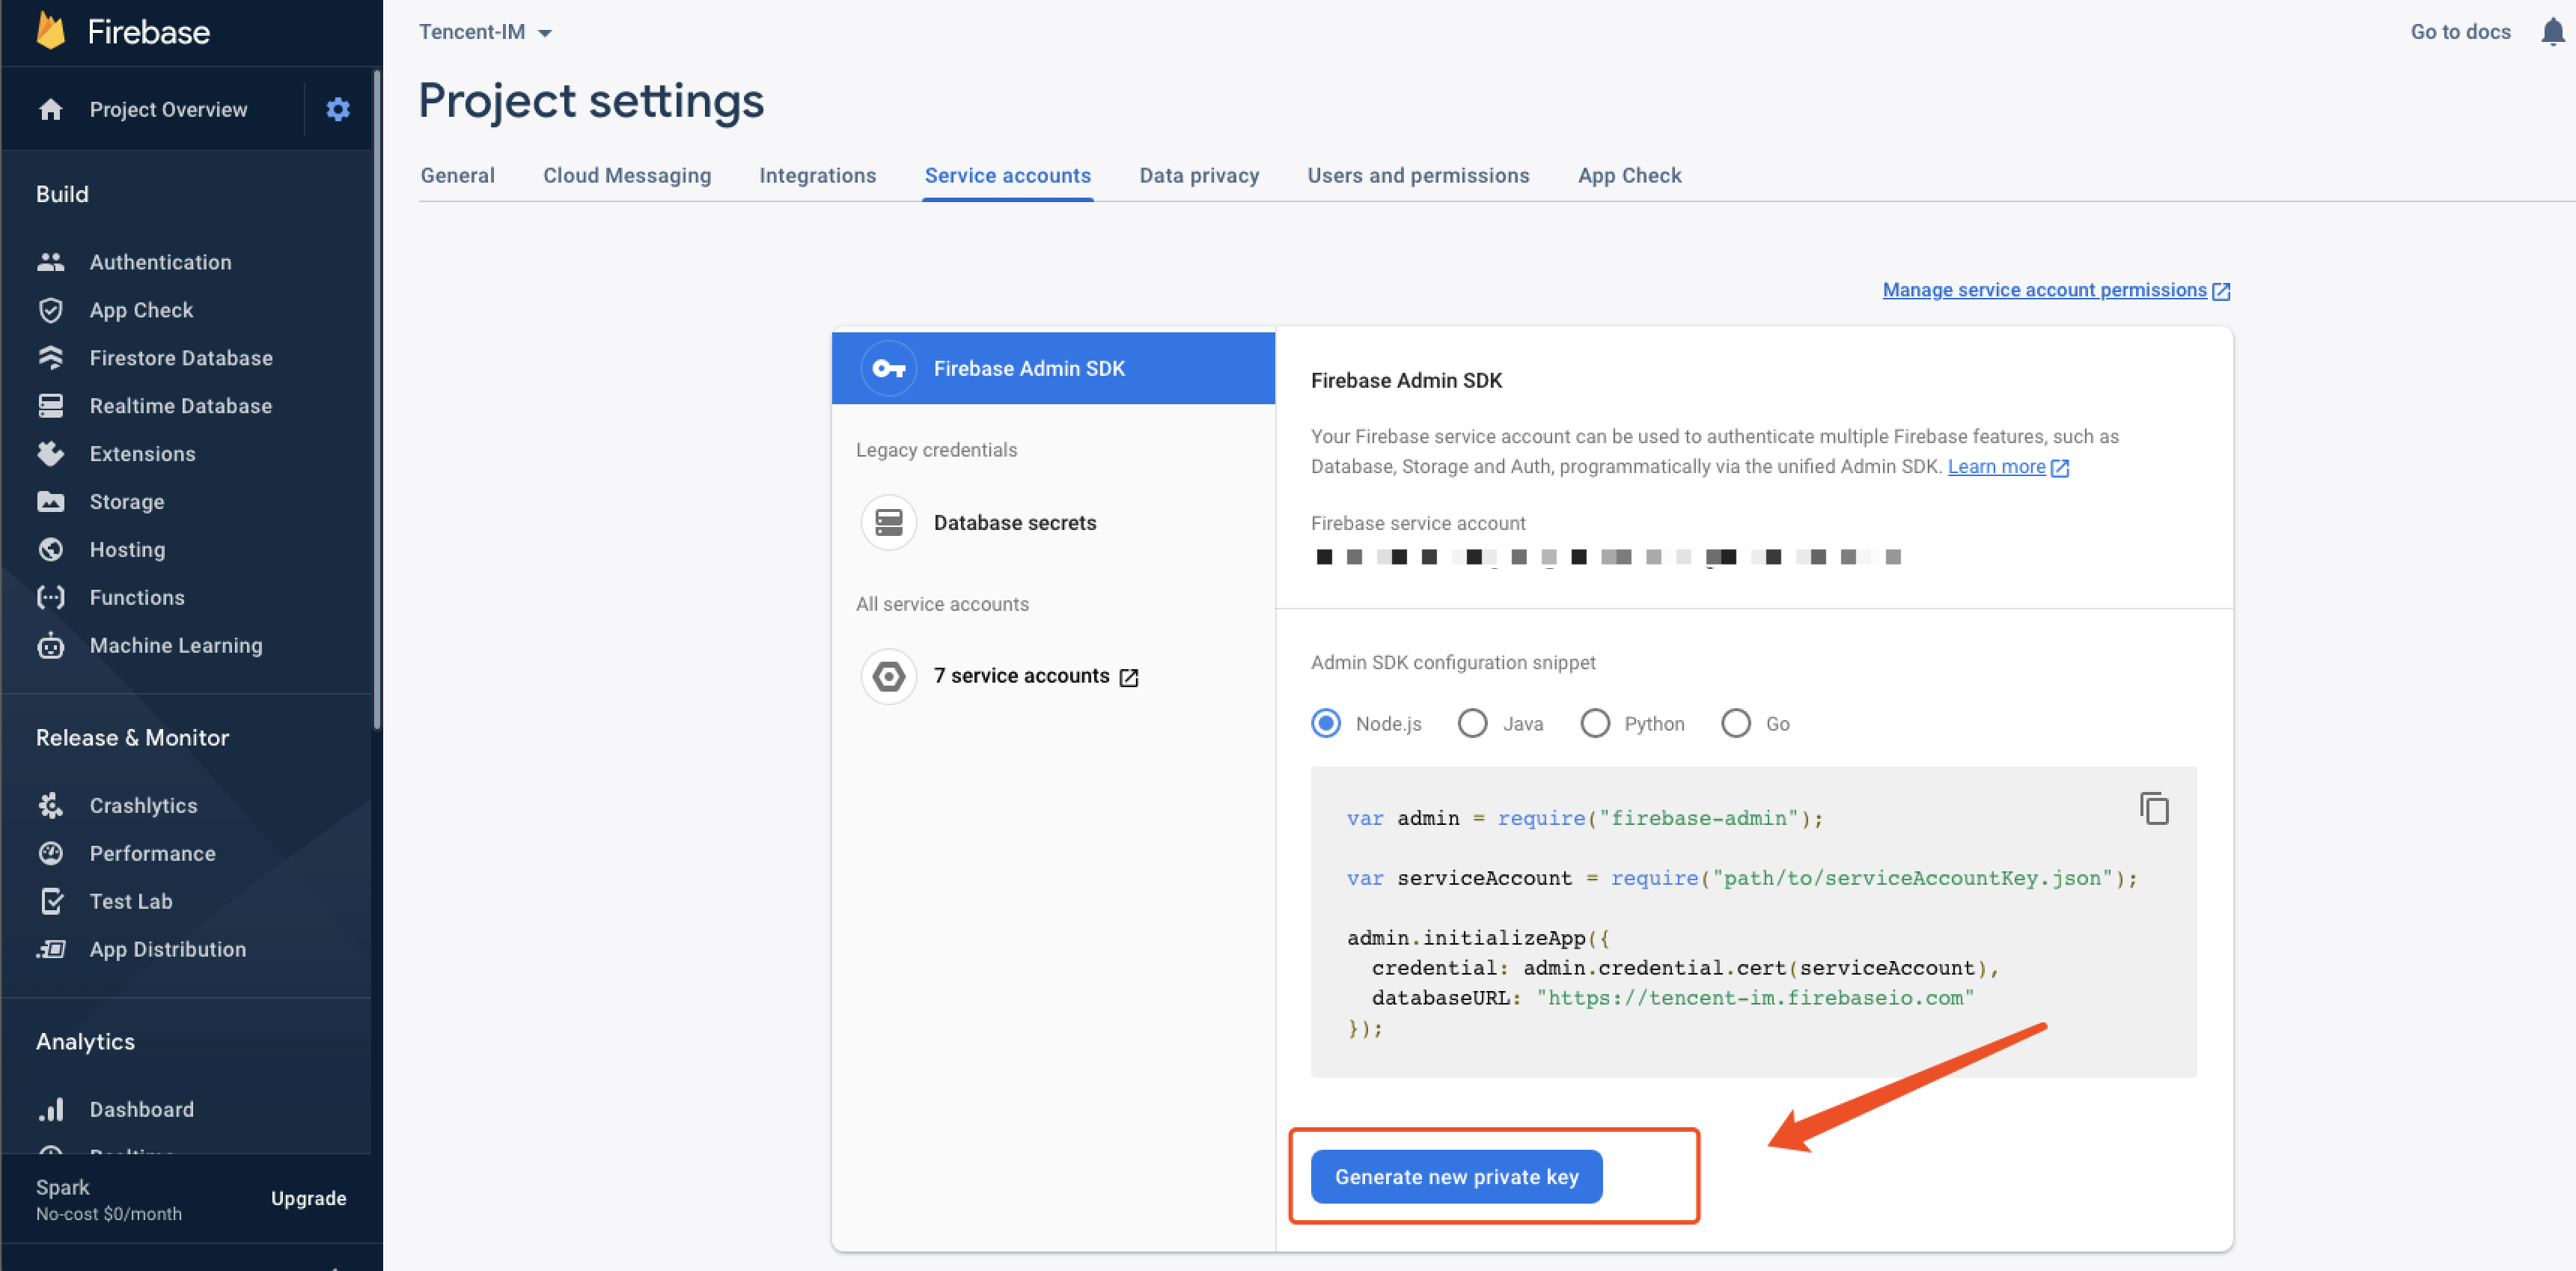Click the Hosting globe icon

click(51, 550)
